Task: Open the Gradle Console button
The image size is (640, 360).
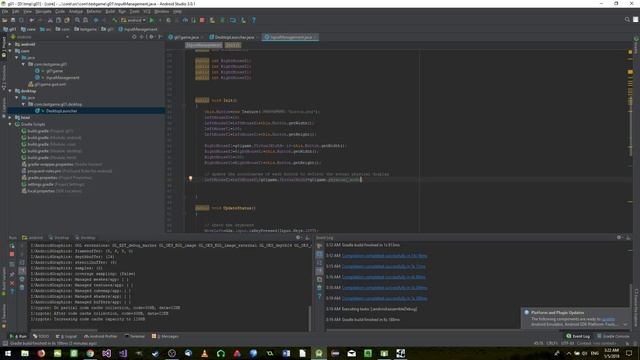Action: 613,336
